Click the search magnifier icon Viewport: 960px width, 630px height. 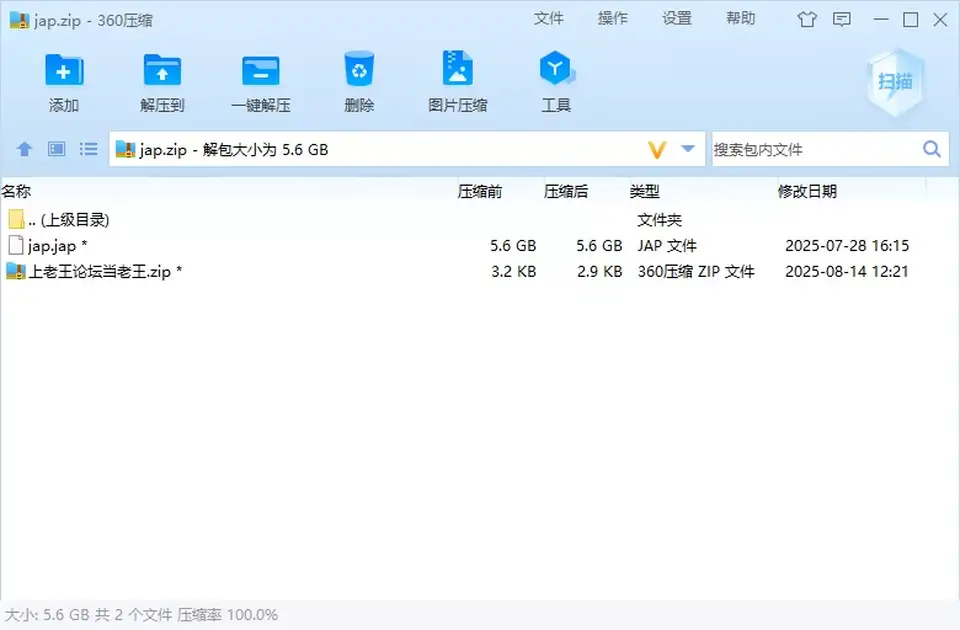point(932,149)
